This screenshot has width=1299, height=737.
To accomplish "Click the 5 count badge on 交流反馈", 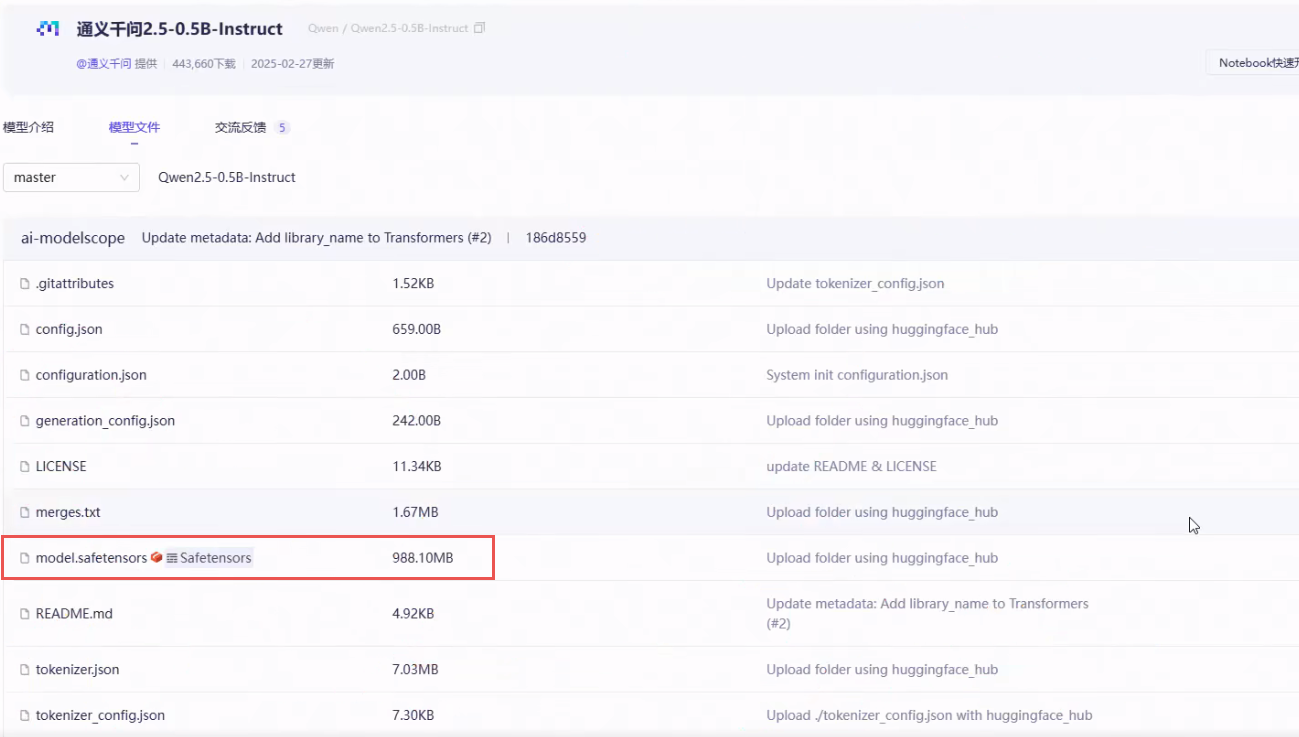I will pos(282,128).
